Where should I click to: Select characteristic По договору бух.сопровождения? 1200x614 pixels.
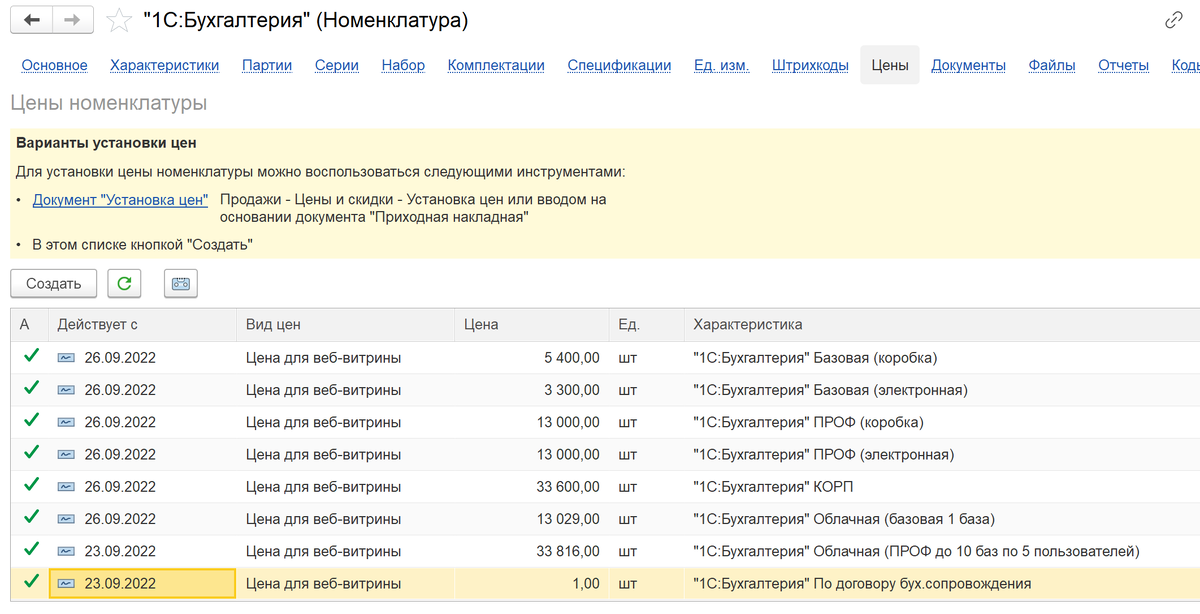point(862,583)
